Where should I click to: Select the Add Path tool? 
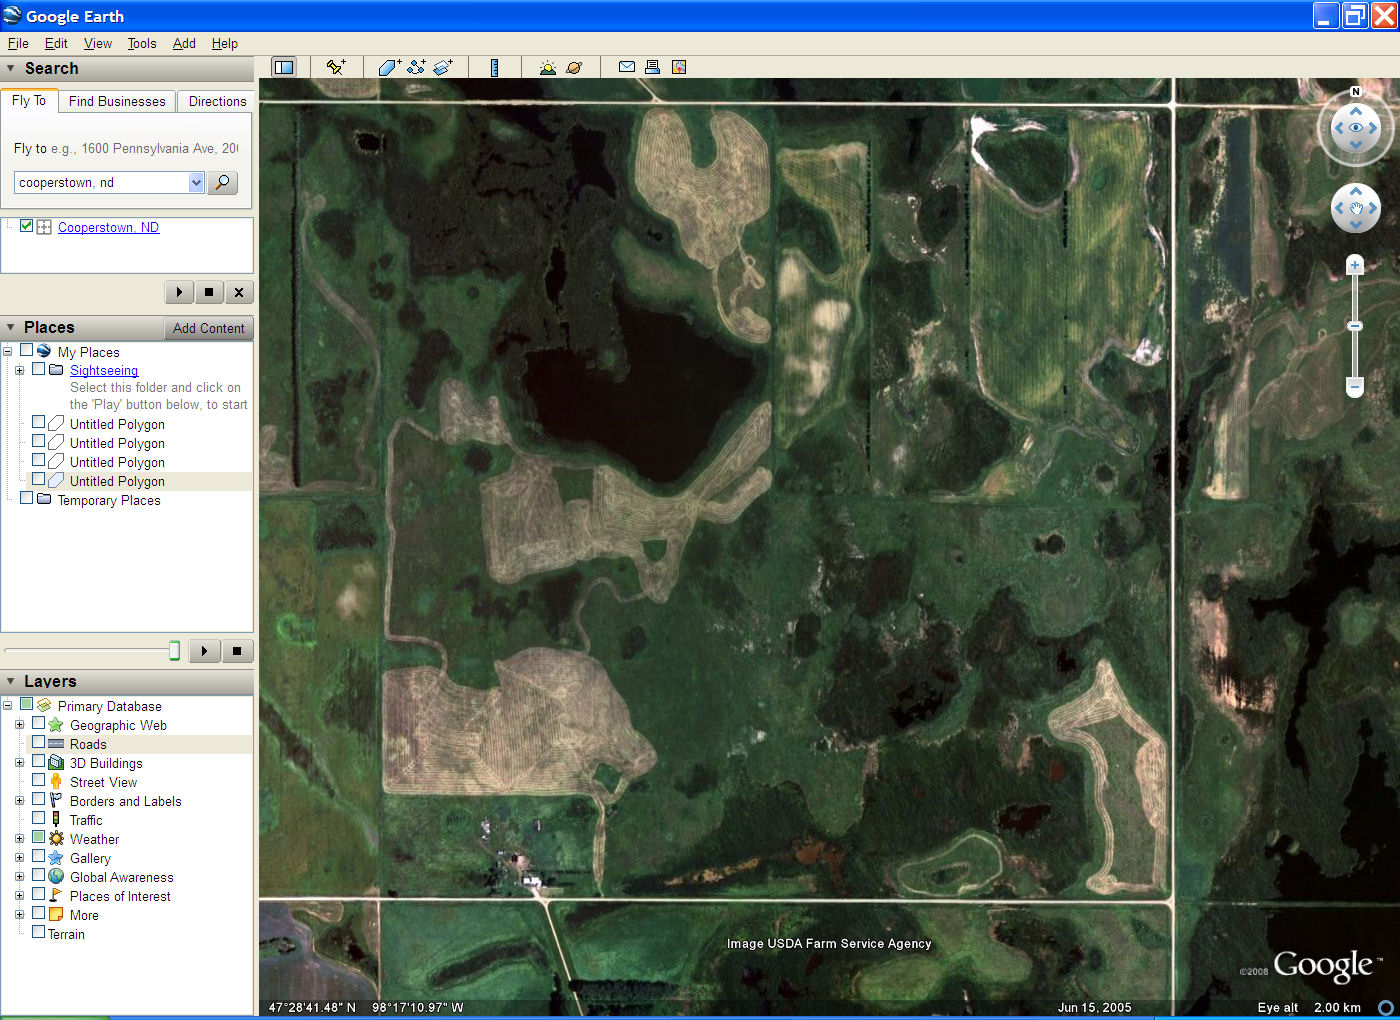pyautogui.click(x=416, y=67)
